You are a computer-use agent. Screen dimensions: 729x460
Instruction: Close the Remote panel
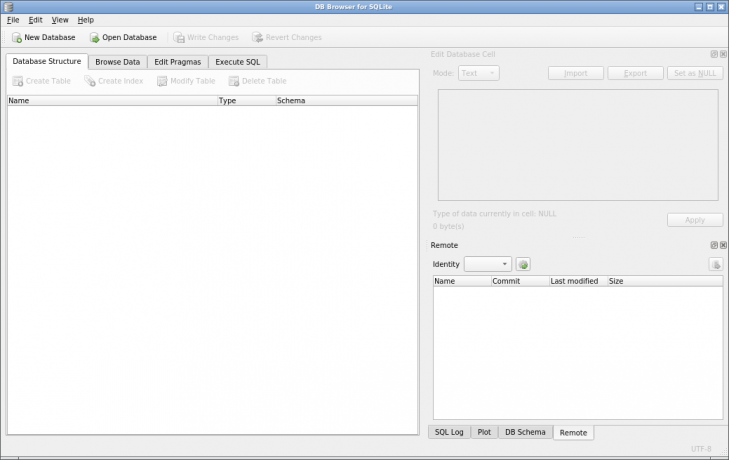[723, 245]
